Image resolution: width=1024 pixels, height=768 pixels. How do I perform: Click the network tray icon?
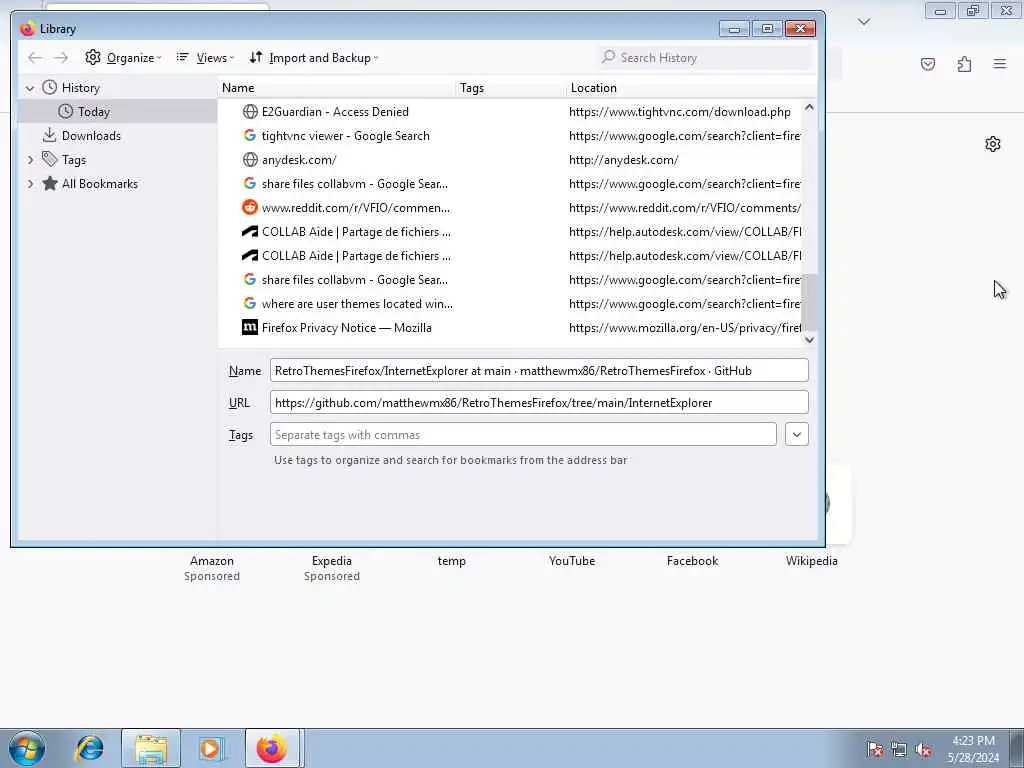click(899, 750)
